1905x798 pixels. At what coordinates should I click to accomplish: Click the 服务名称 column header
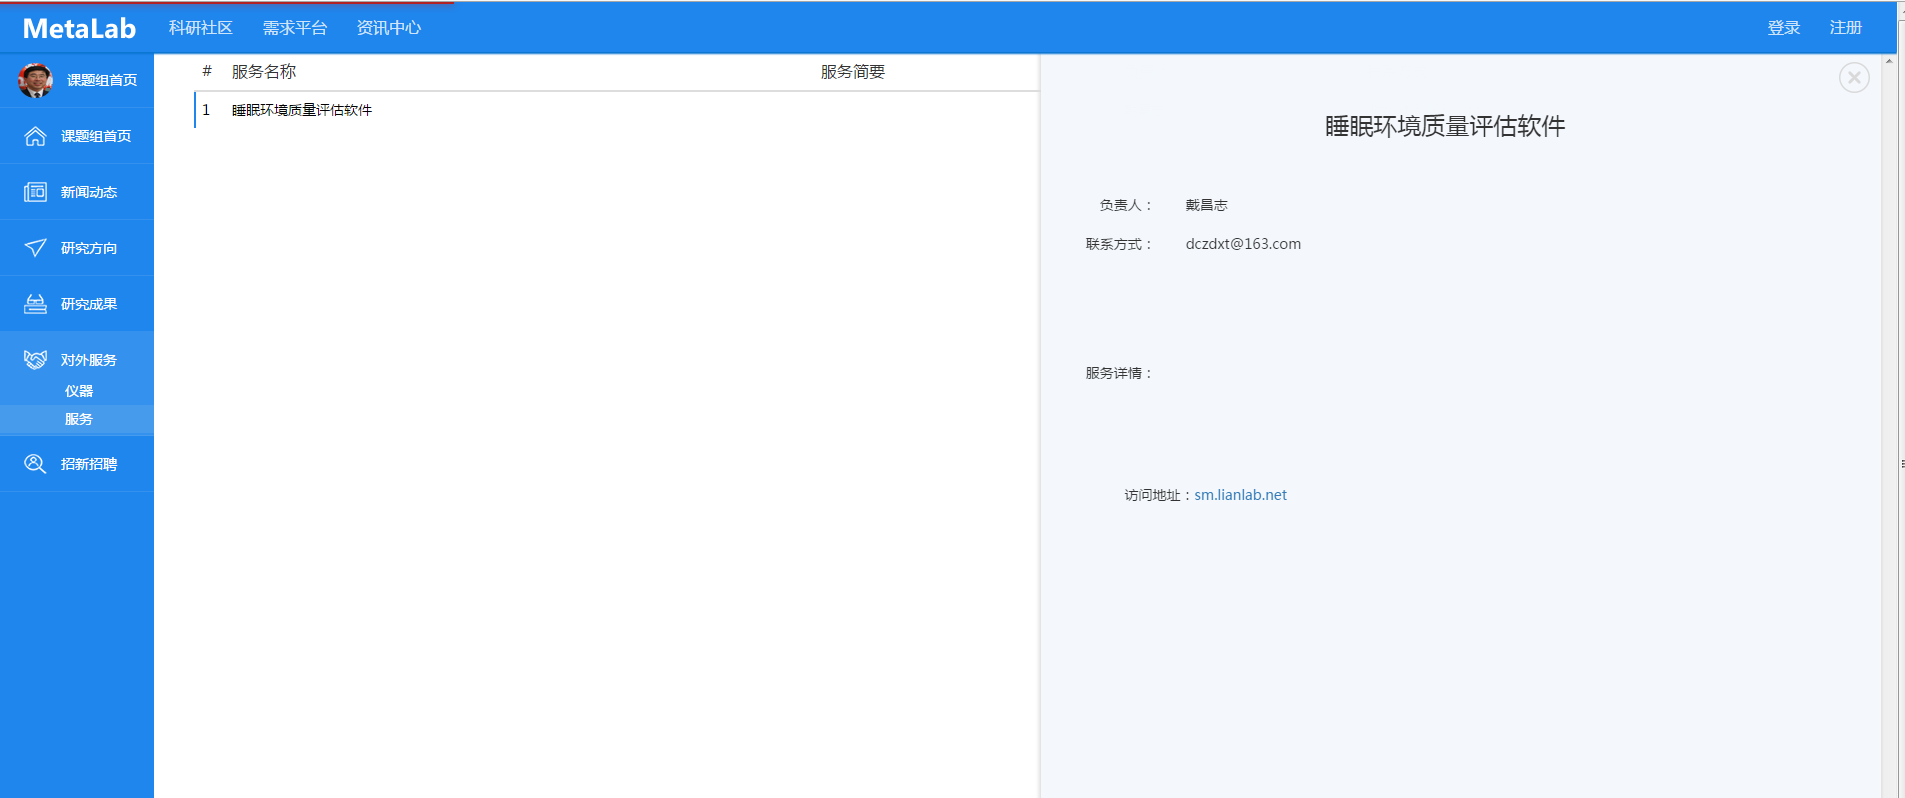pos(264,72)
